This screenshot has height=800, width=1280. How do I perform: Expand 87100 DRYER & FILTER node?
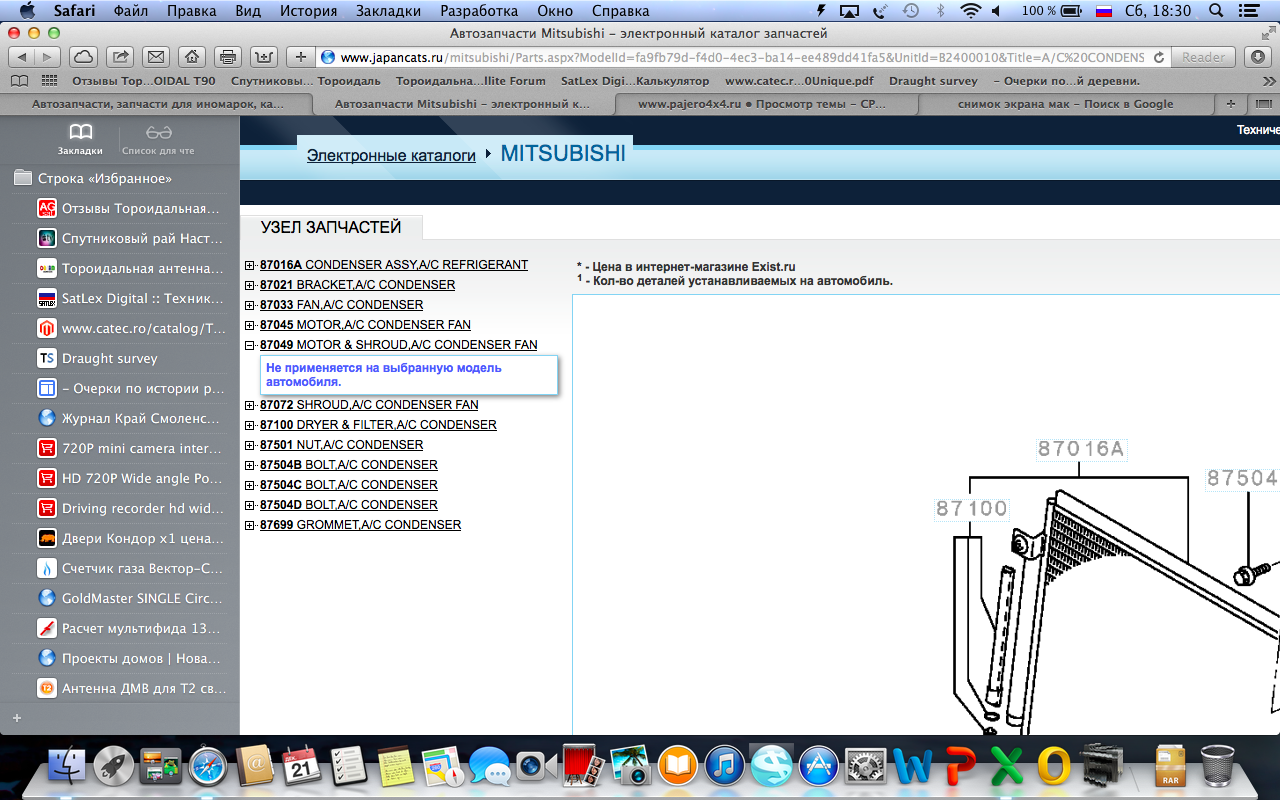250,425
